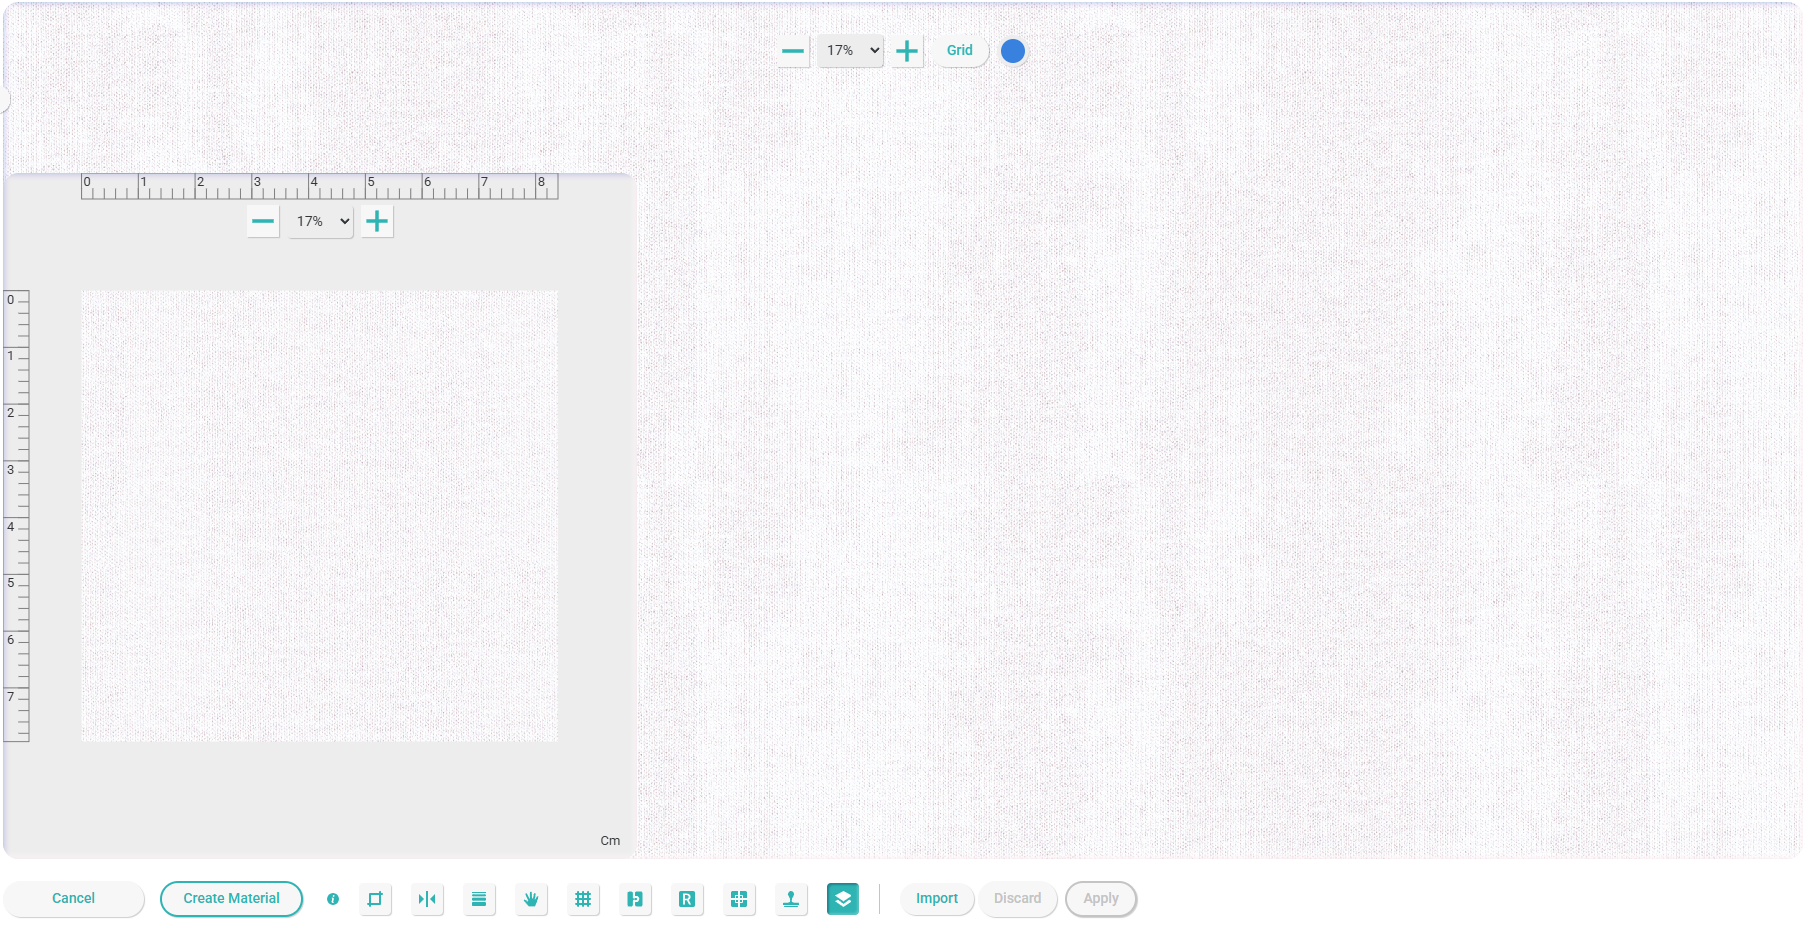Screen dimensions: 1803x929
Task: Open the blue color swatch
Action: [x=1013, y=51]
